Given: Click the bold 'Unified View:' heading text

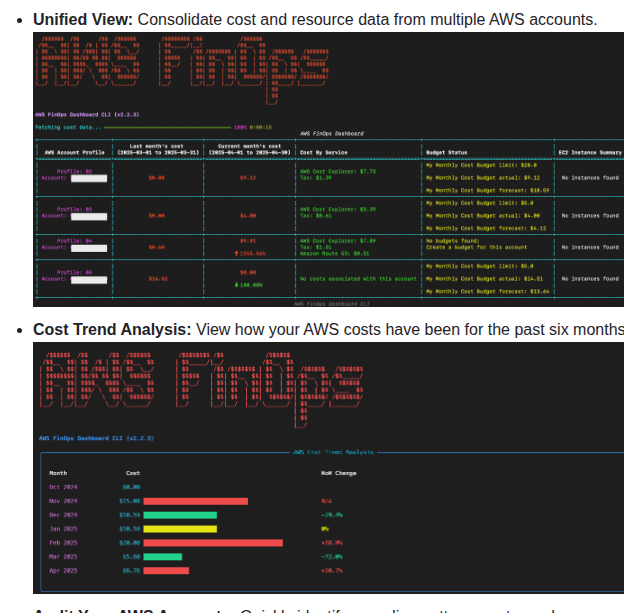Looking at the screenshot, I should (83, 20).
